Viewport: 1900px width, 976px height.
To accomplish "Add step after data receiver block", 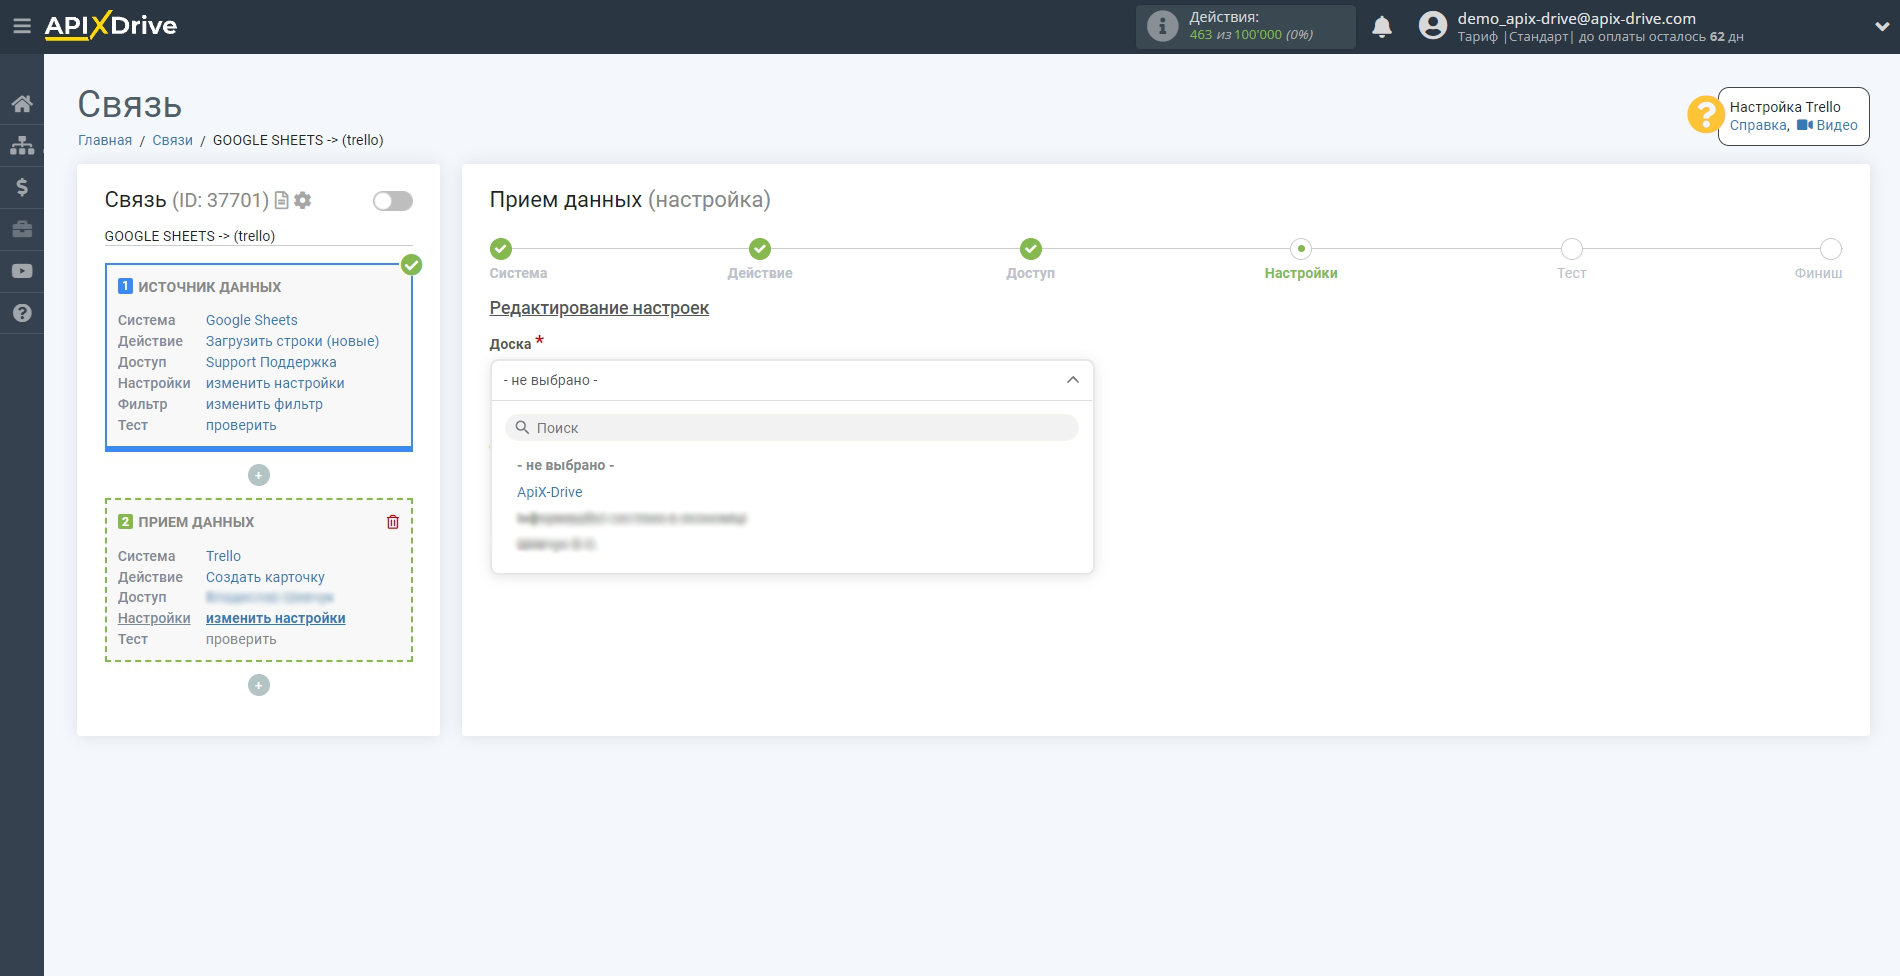I will pyautogui.click(x=259, y=685).
